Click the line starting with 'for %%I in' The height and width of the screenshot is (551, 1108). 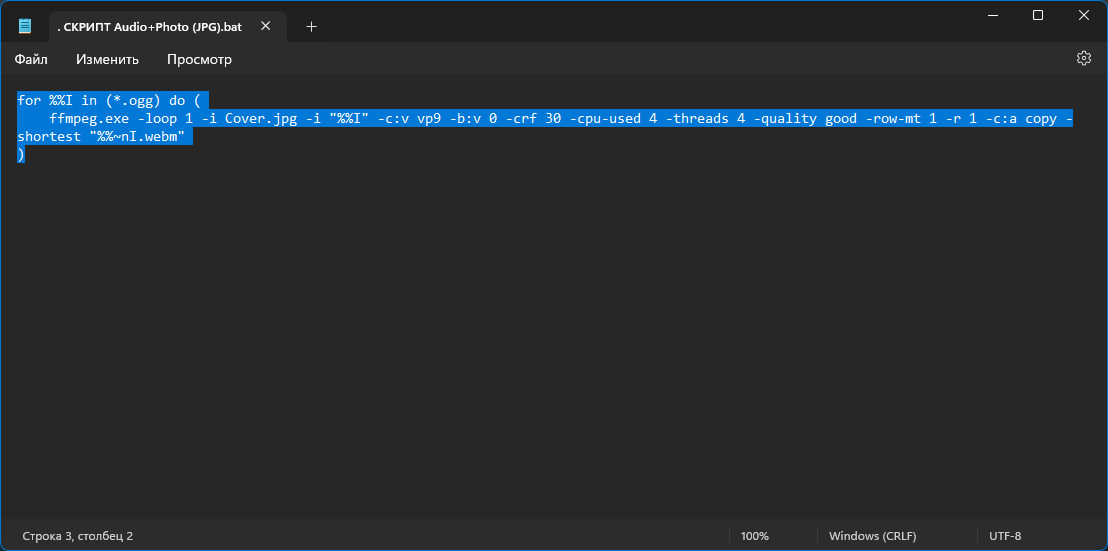coord(109,100)
